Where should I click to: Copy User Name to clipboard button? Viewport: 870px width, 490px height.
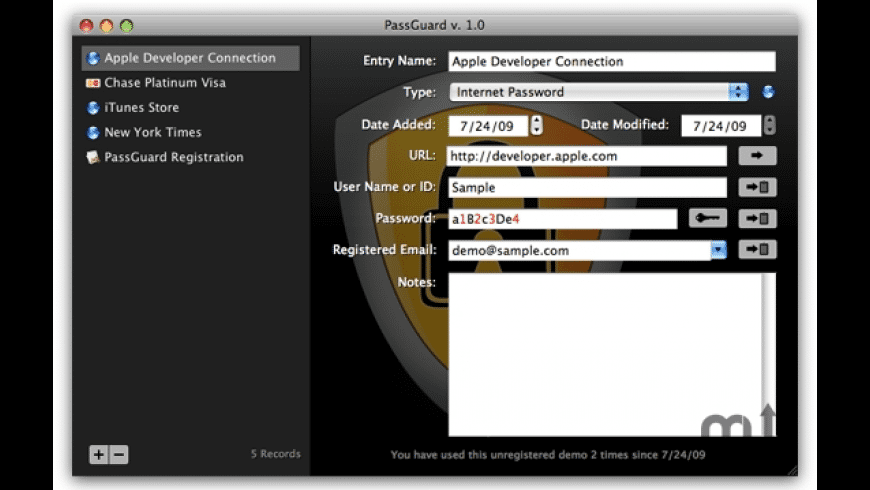coord(757,187)
